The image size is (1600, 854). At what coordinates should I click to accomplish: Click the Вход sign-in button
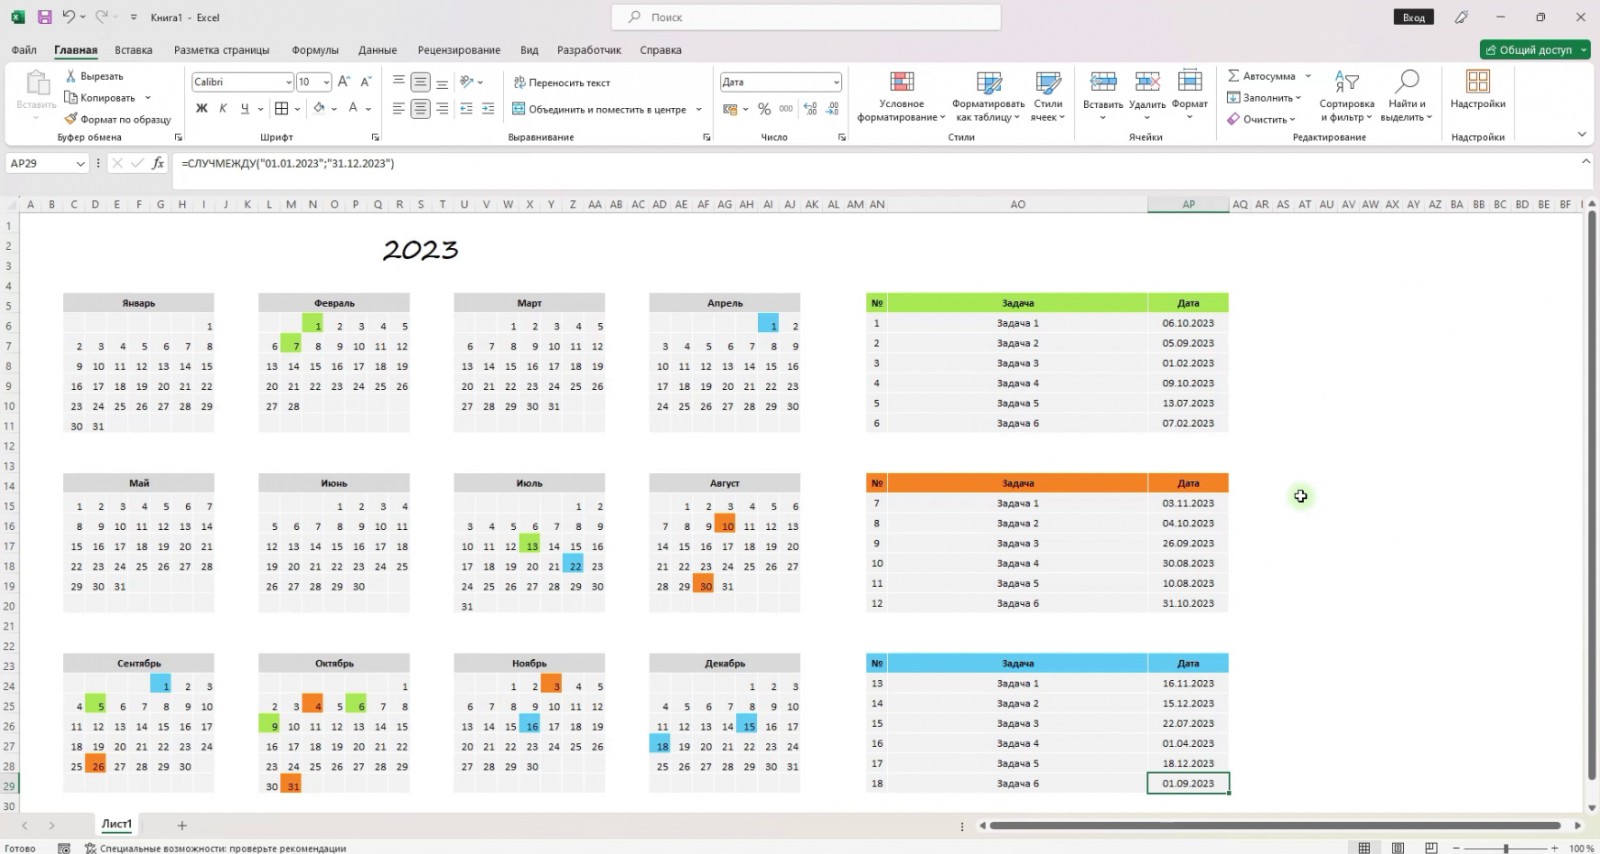[x=1414, y=17]
